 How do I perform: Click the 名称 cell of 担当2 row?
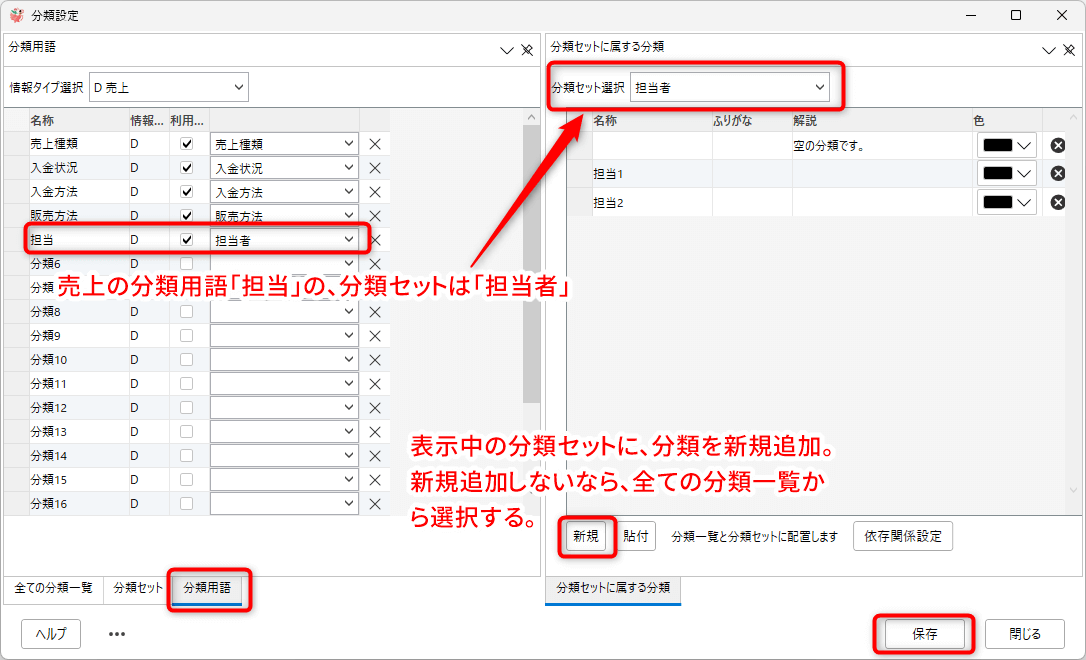[650, 202]
